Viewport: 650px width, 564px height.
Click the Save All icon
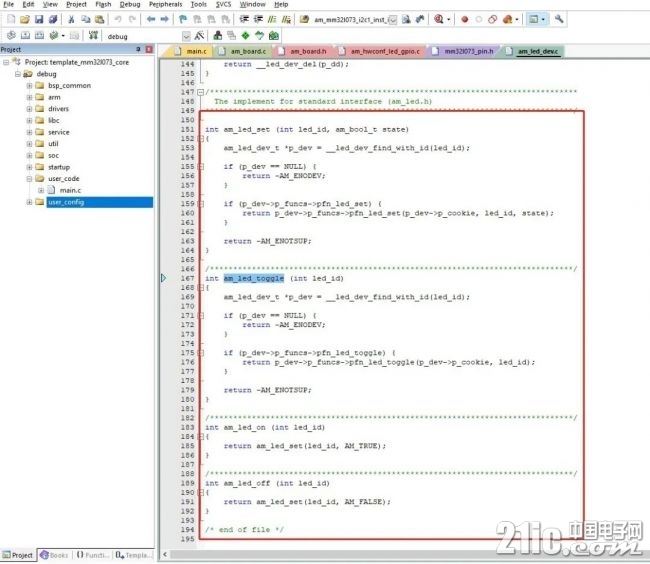[x=53, y=19]
